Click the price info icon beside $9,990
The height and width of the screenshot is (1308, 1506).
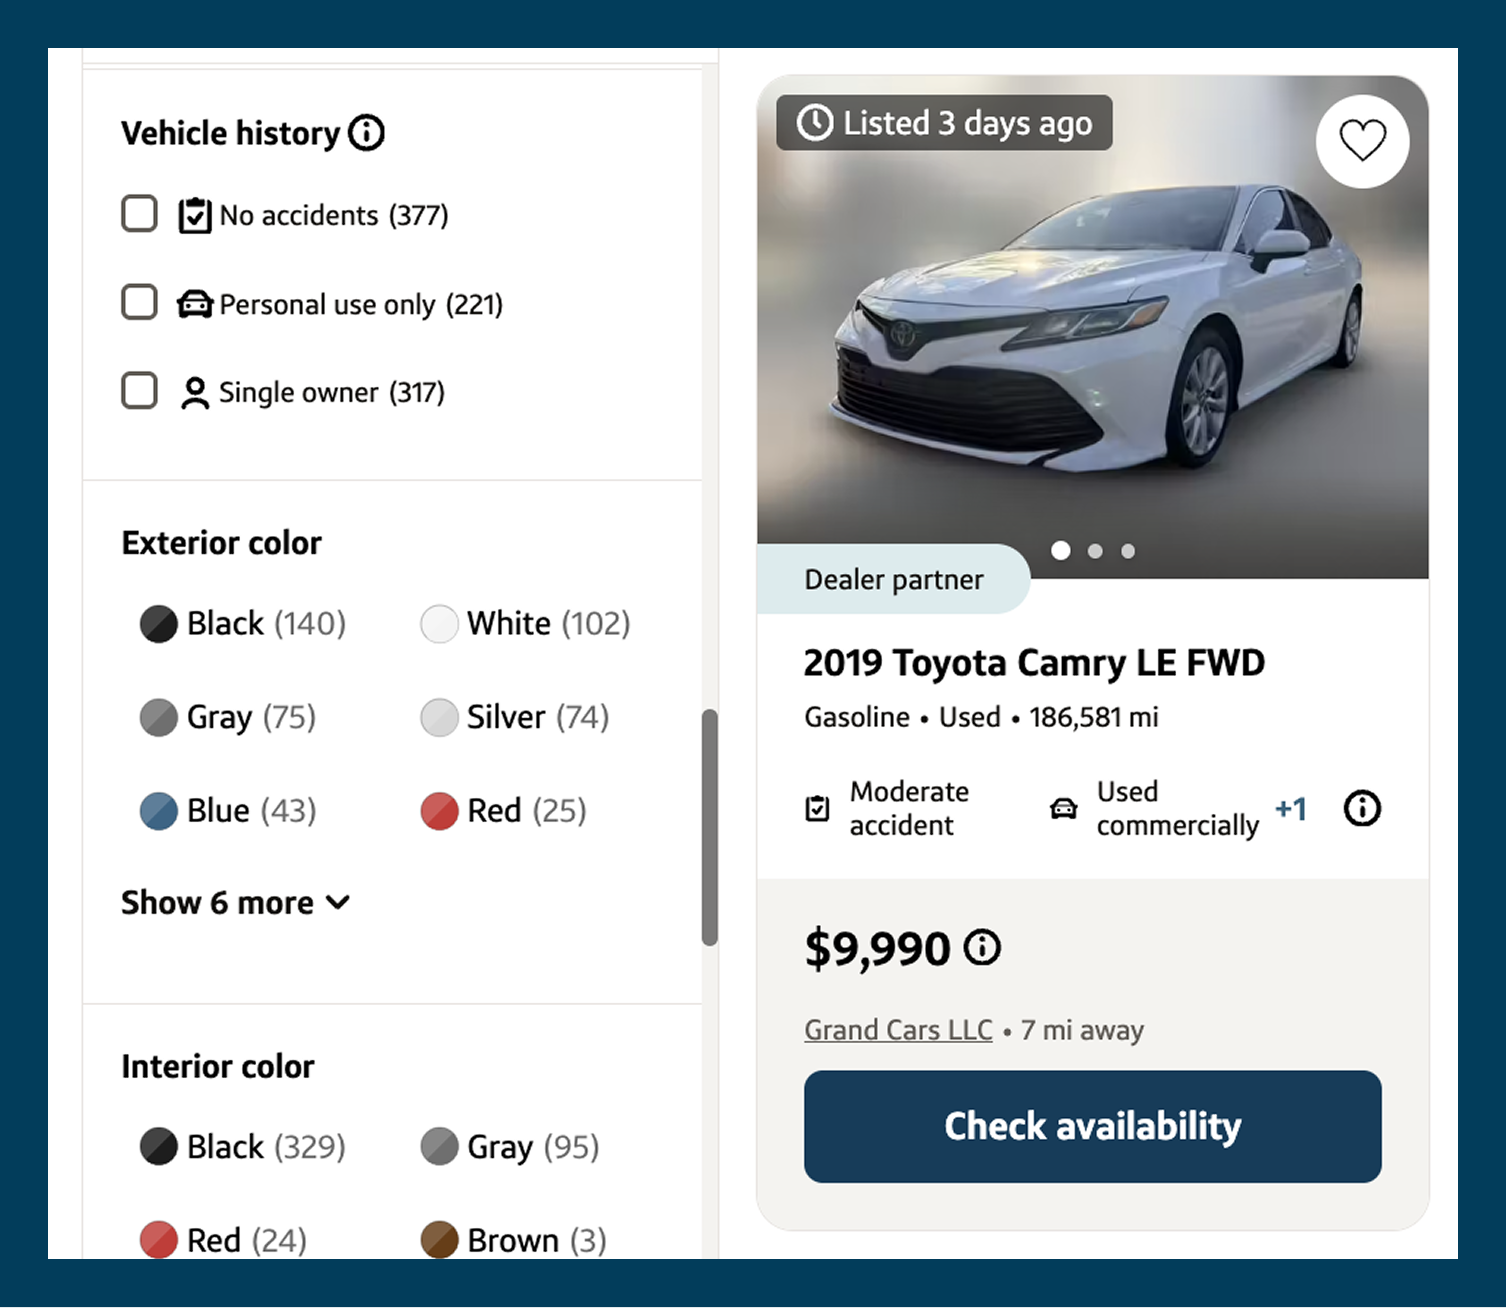(982, 946)
